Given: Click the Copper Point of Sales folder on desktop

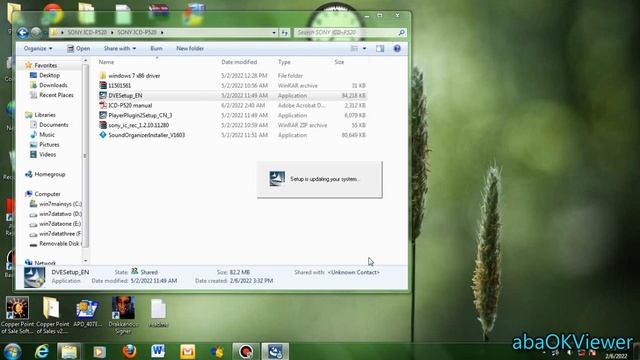Looking at the screenshot, I should tap(52, 315).
